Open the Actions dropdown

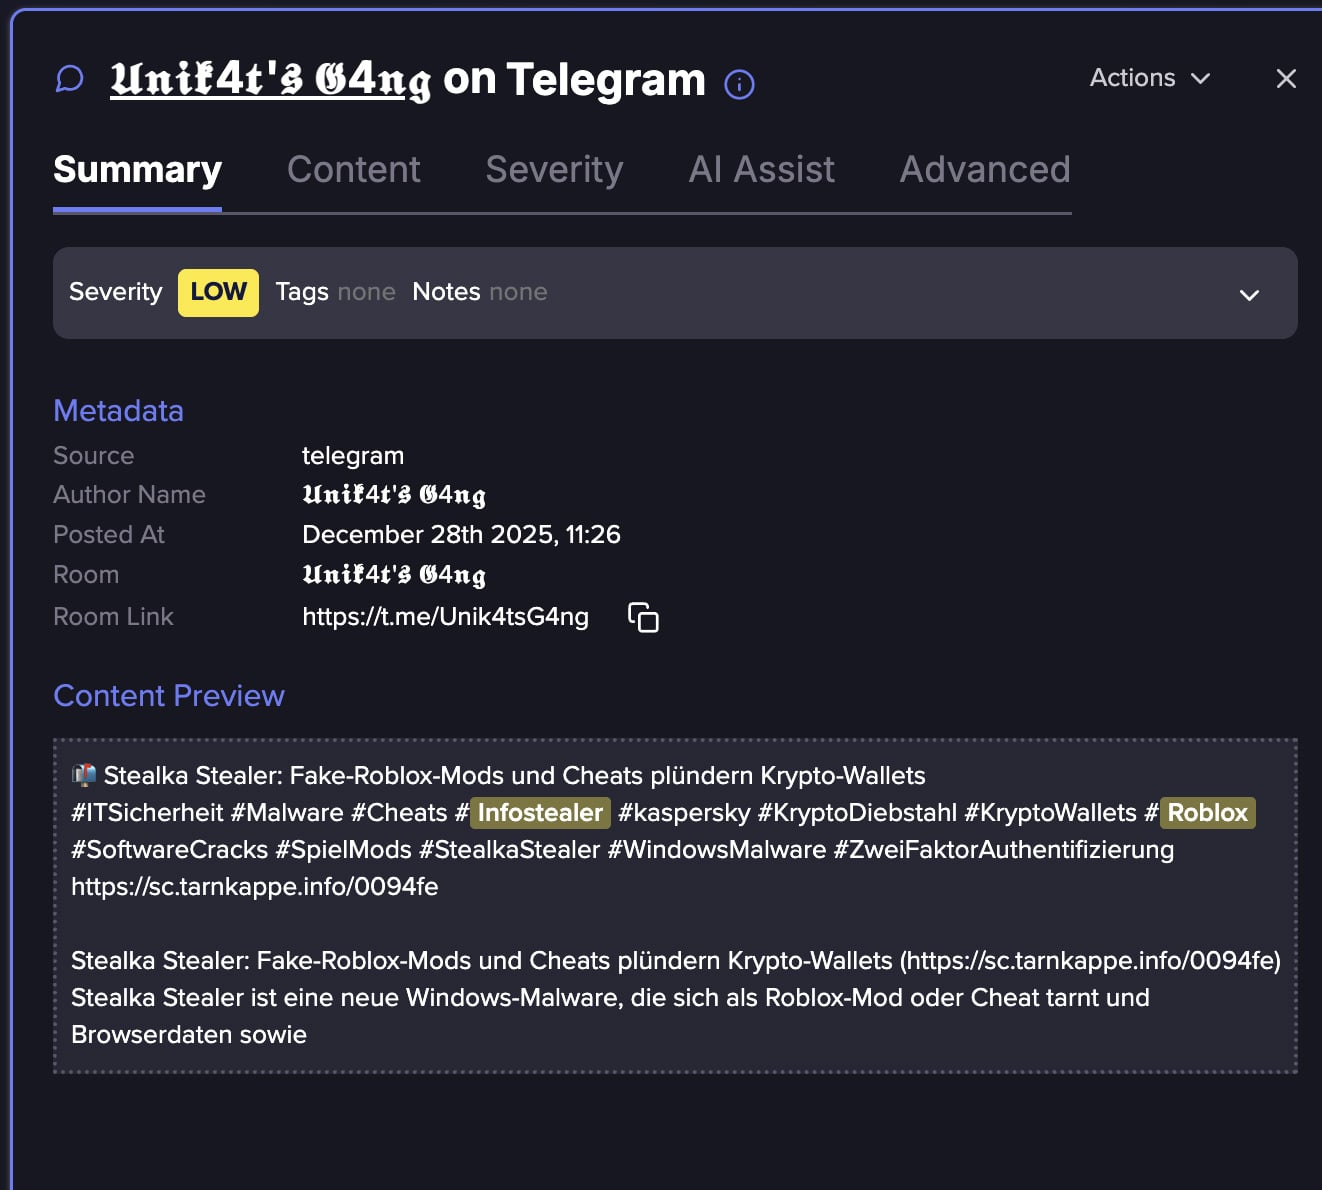pos(1148,78)
